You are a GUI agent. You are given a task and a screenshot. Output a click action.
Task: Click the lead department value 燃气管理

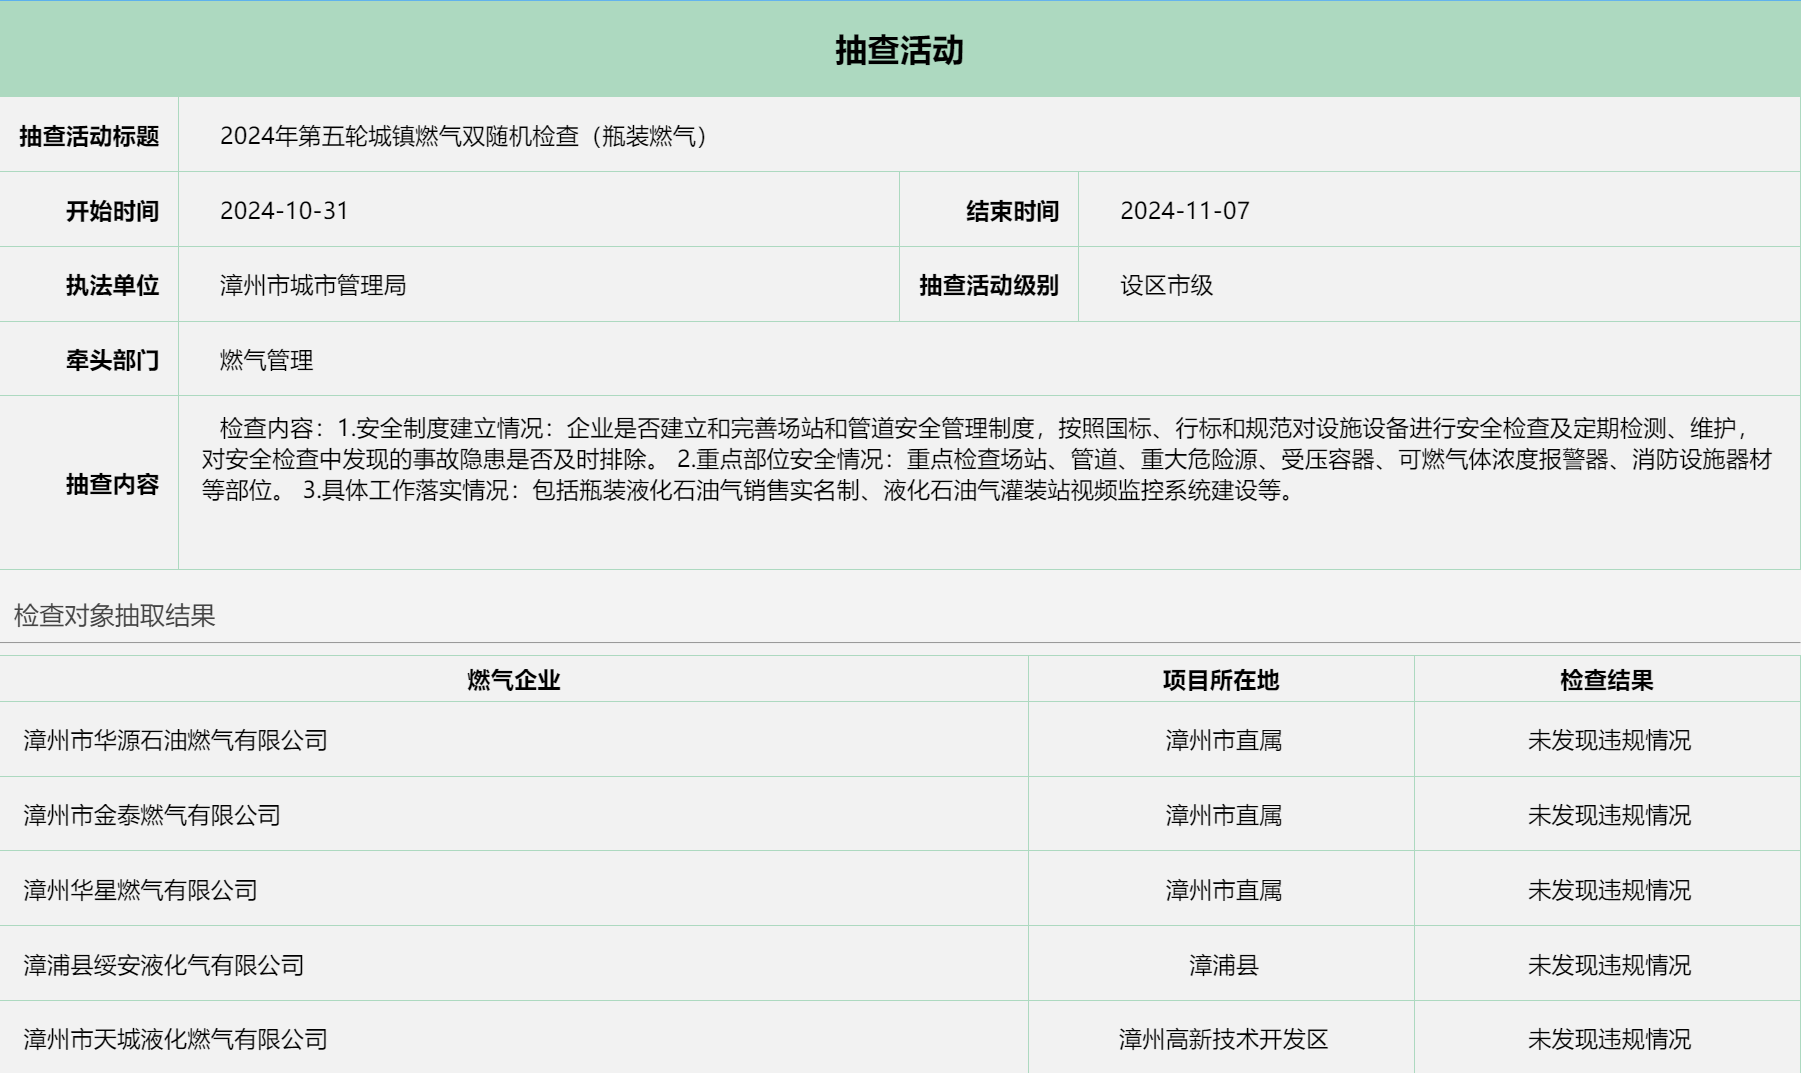(266, 360)
